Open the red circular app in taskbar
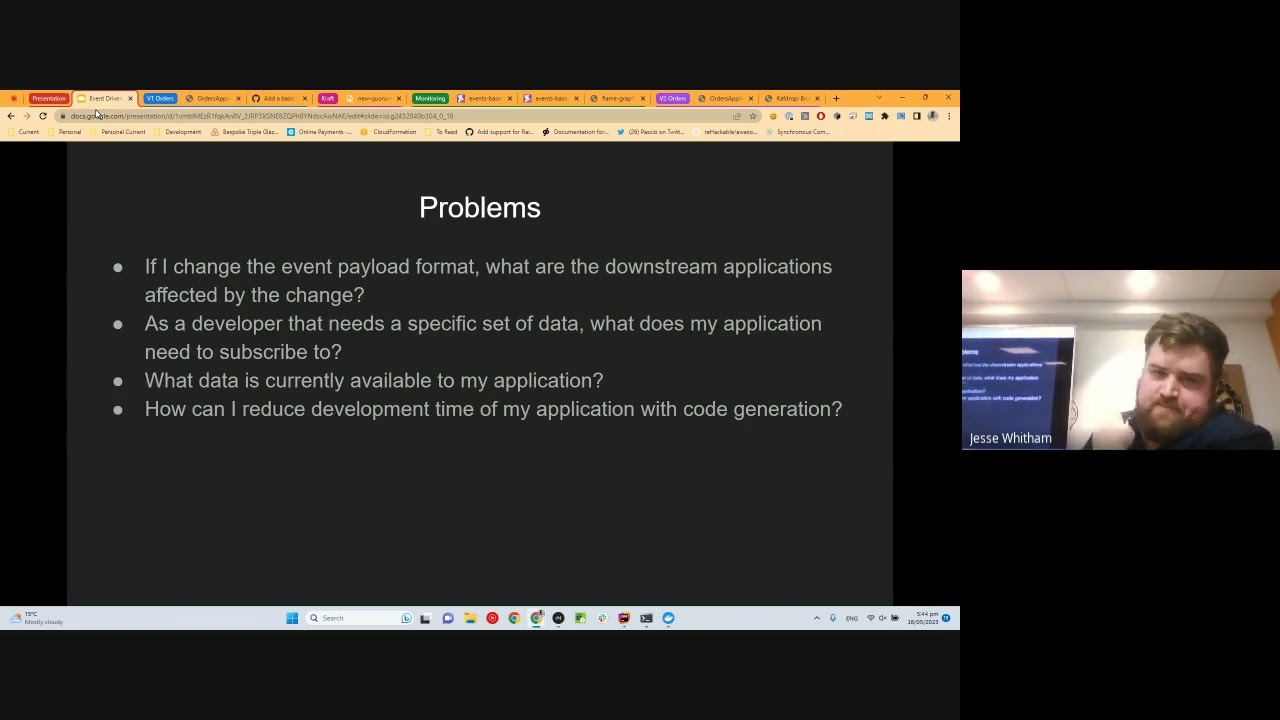Viewport: 1280px width, 720px height. pos(492,618)
